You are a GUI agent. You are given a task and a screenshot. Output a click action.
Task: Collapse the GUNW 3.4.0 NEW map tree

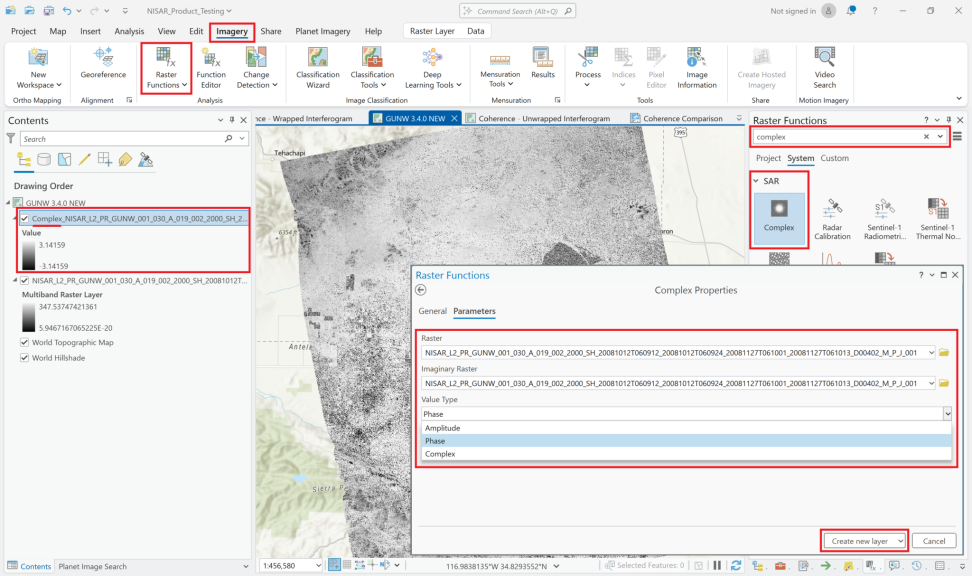pyautogui.click(x=9, y=203)
